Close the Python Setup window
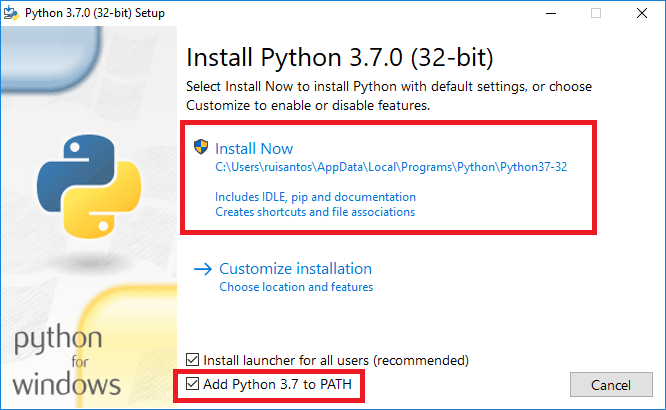The height and width of the screenshot is (410, 666). coord(641,13)
